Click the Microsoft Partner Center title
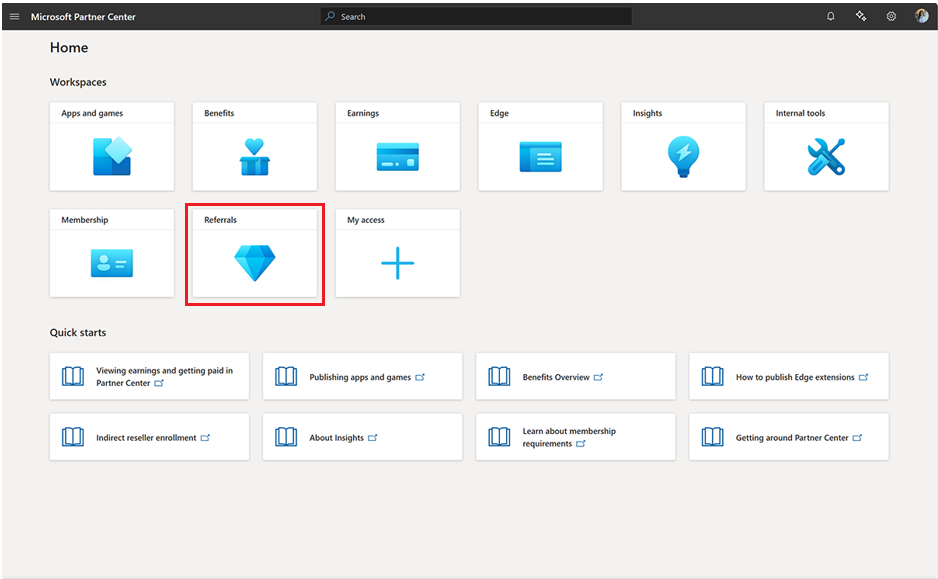 tap(83, 17)
